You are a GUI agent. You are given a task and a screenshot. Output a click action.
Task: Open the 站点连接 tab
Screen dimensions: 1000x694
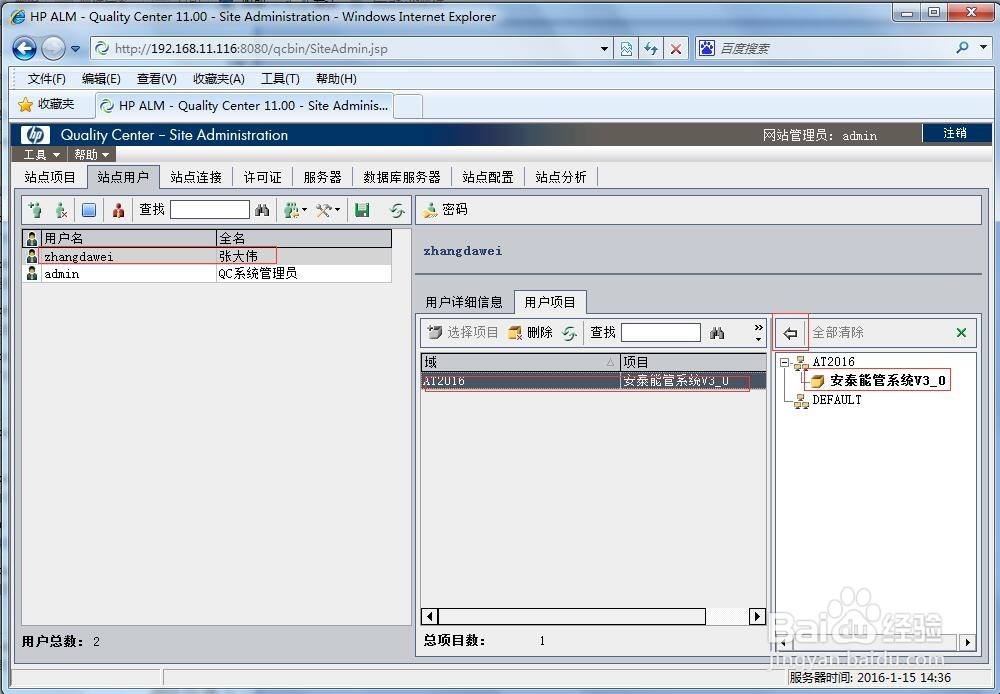coord(196,177)
